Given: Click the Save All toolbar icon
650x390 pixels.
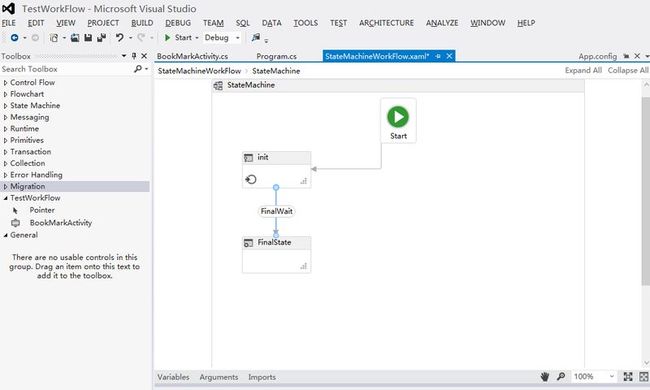Looking at the screenshot, I should (x=101, y=38).
